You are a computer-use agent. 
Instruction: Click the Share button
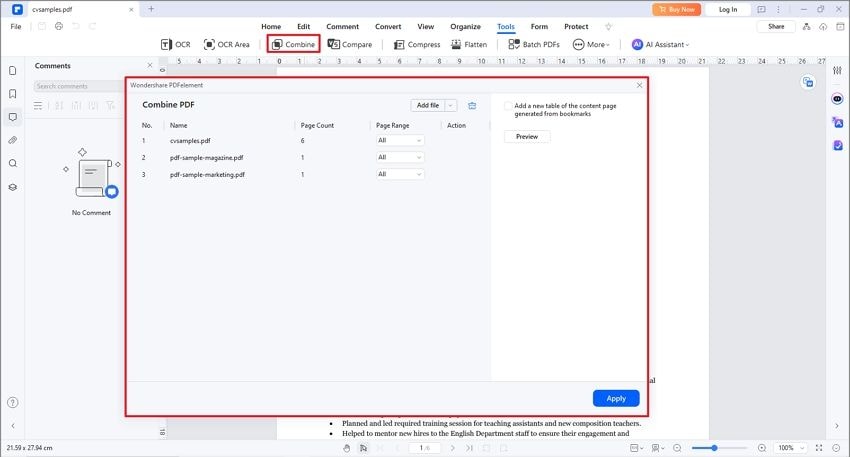coord(776,26)
